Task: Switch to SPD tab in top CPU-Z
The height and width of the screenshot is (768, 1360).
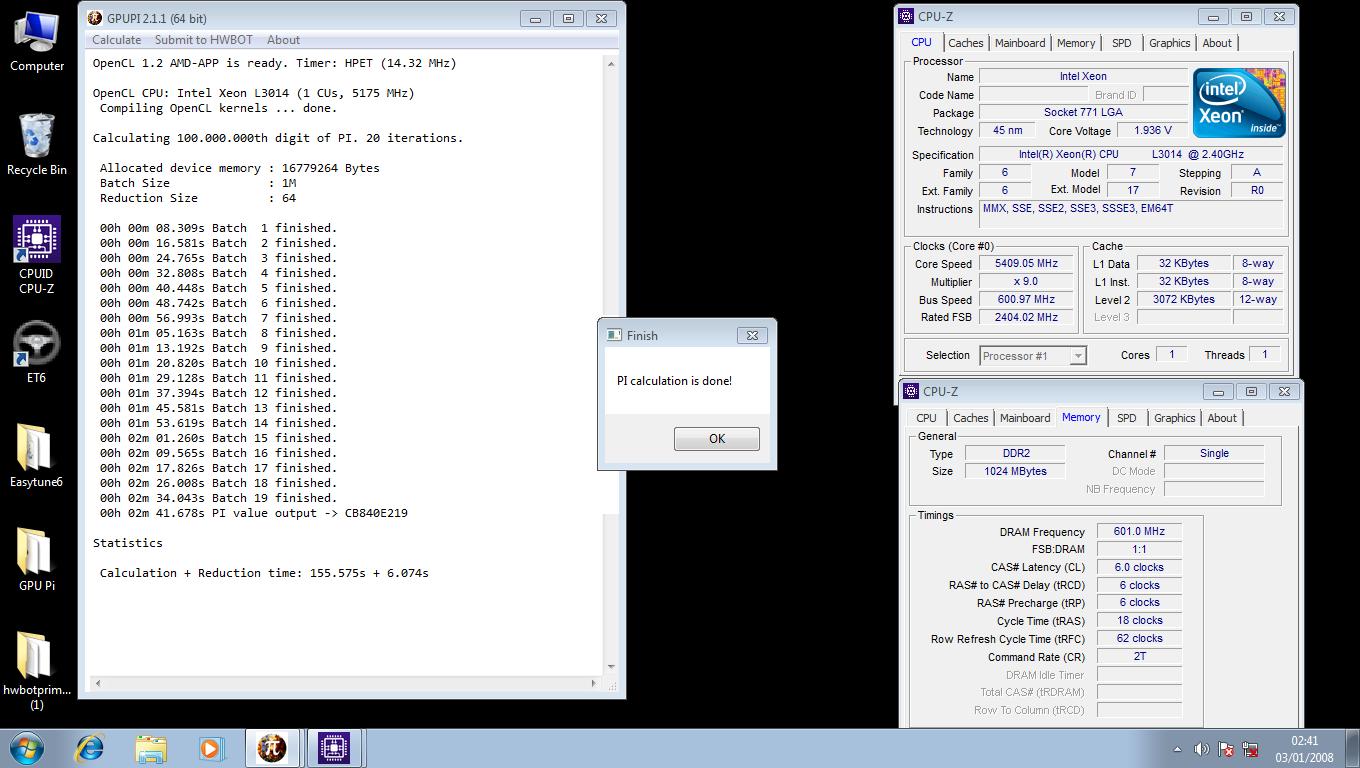Action: 1122,43
